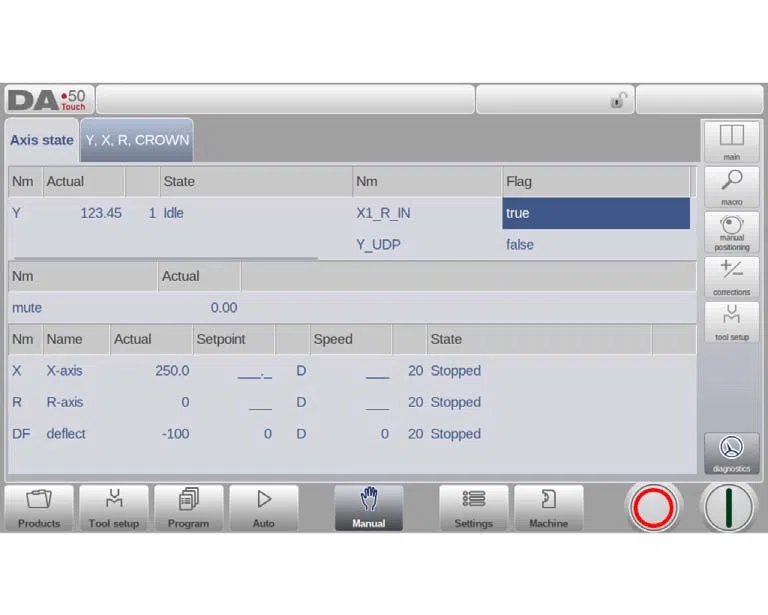Select the R-axis row name

pos(65,402)
